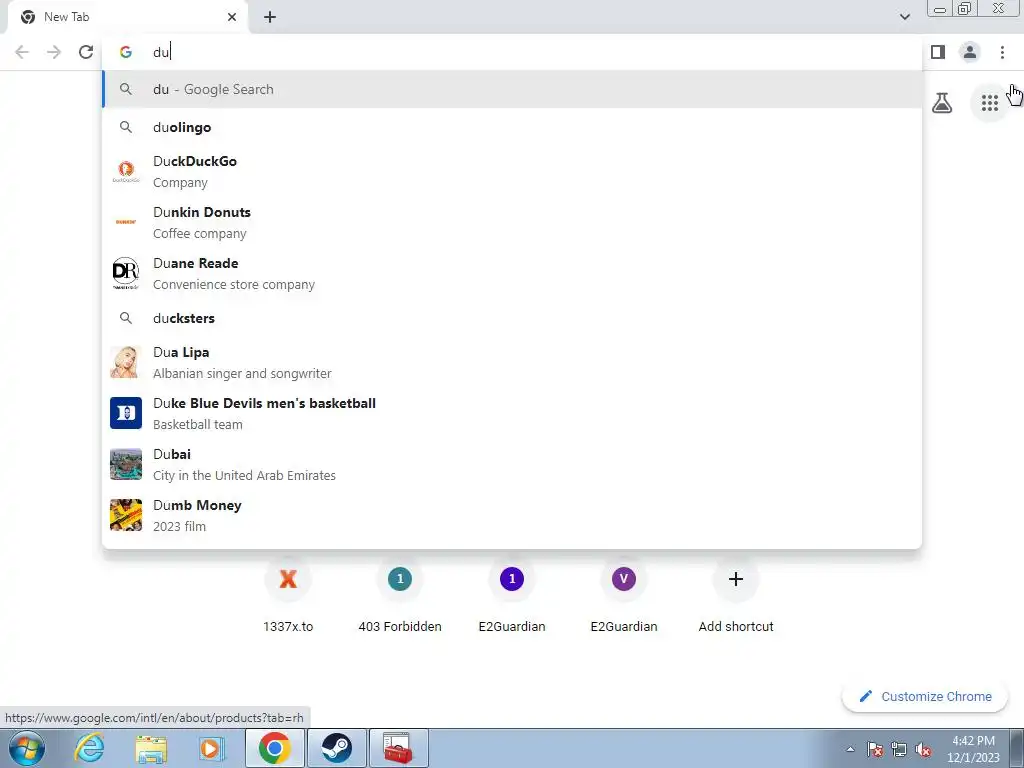Pick the Dua Lipa suggestion

[512, 362]
